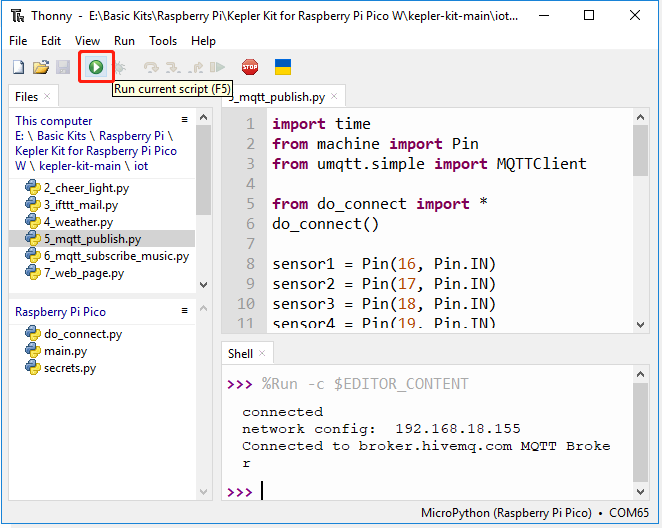Click the network config IP address in Shell
Screen dimensions: 662x528
click(x=458, y=429)
